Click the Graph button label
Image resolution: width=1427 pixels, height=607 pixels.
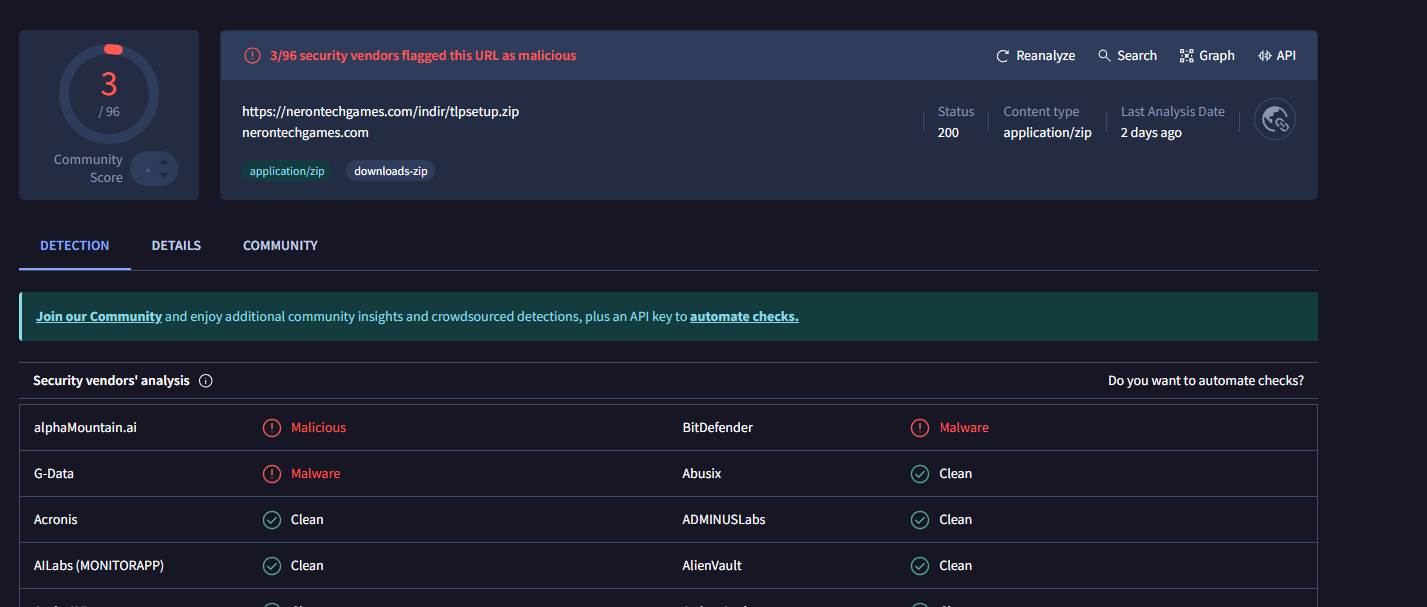1217,56
